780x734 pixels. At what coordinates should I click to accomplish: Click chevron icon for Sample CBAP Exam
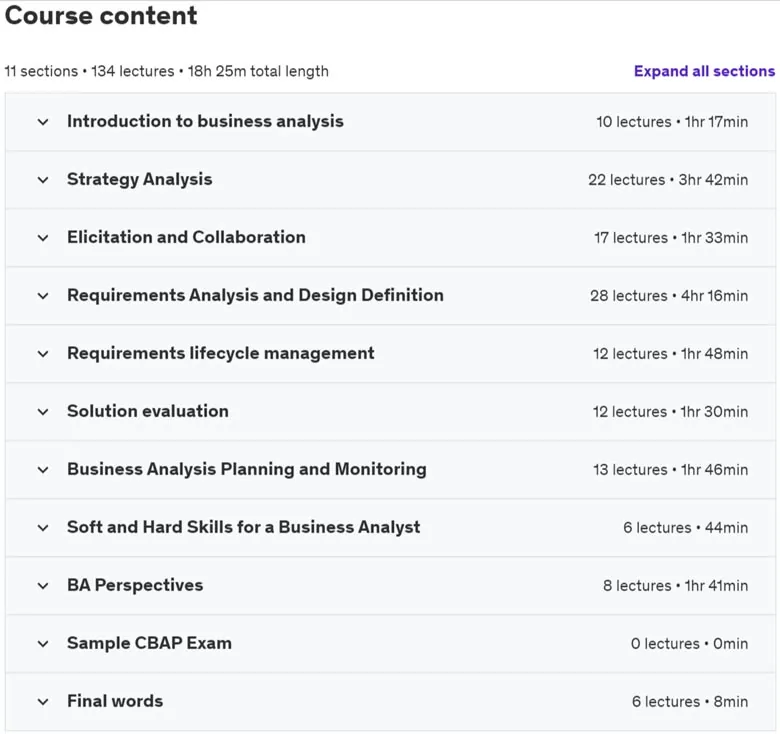click(x=43, y=644)
